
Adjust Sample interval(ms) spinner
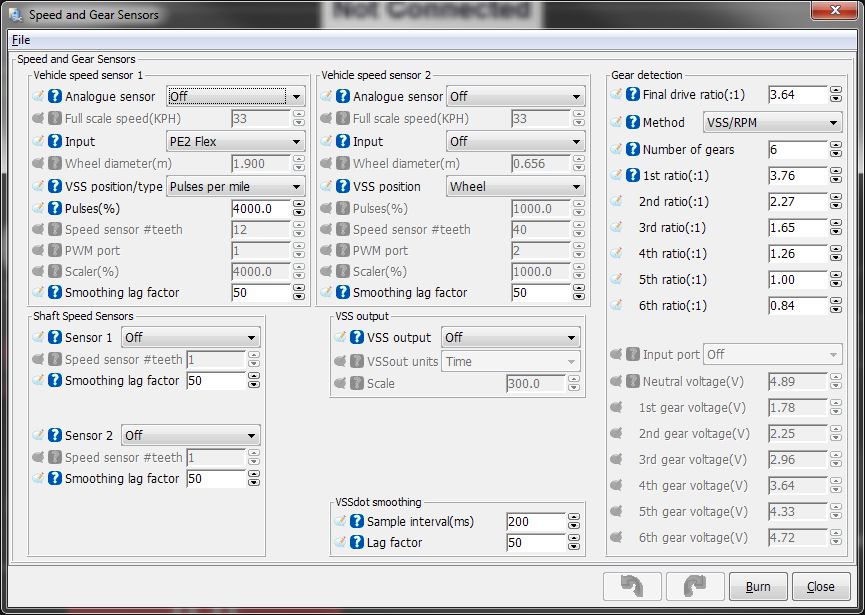pos(574,521)
